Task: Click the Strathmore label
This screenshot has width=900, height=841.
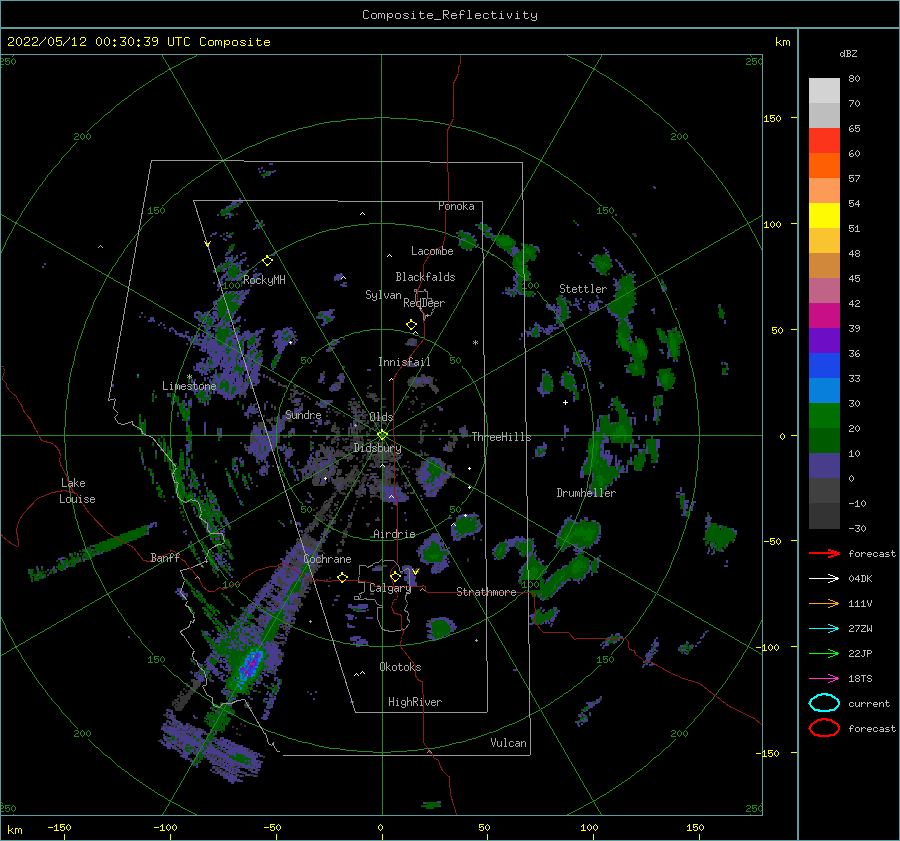Action: (x=486, y=592)
